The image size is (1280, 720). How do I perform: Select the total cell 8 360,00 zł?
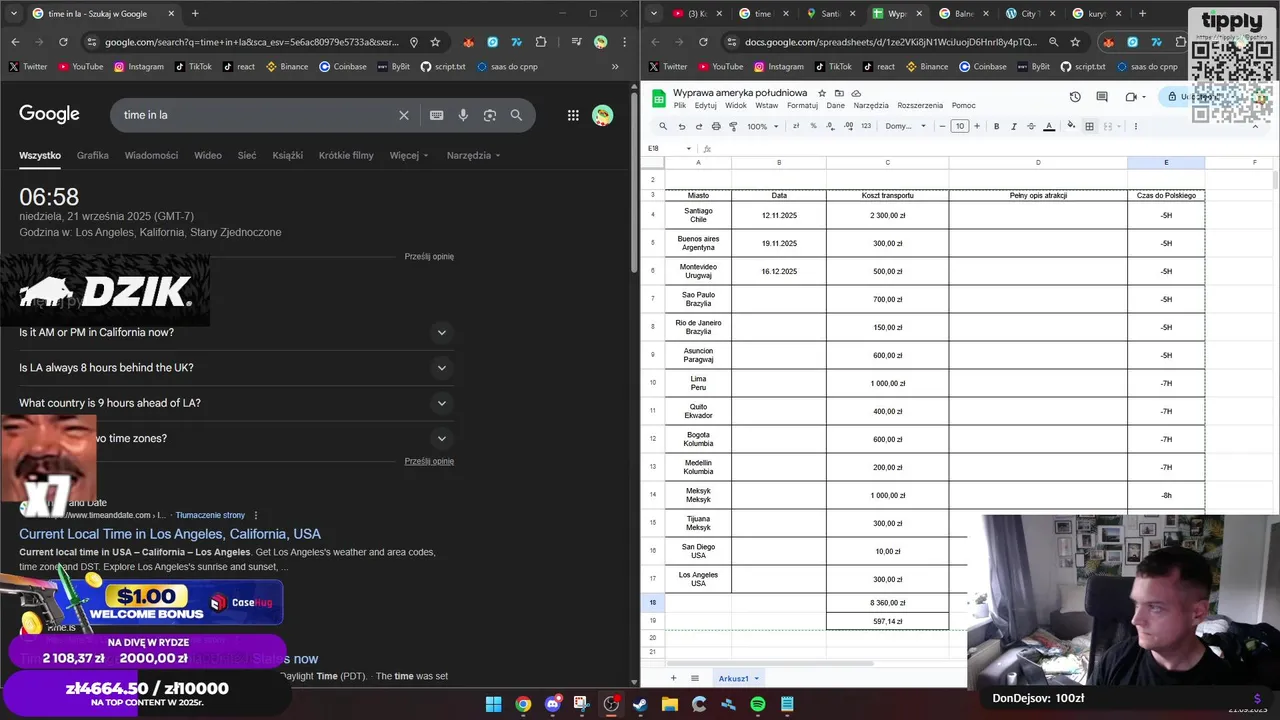pos(887,603)
